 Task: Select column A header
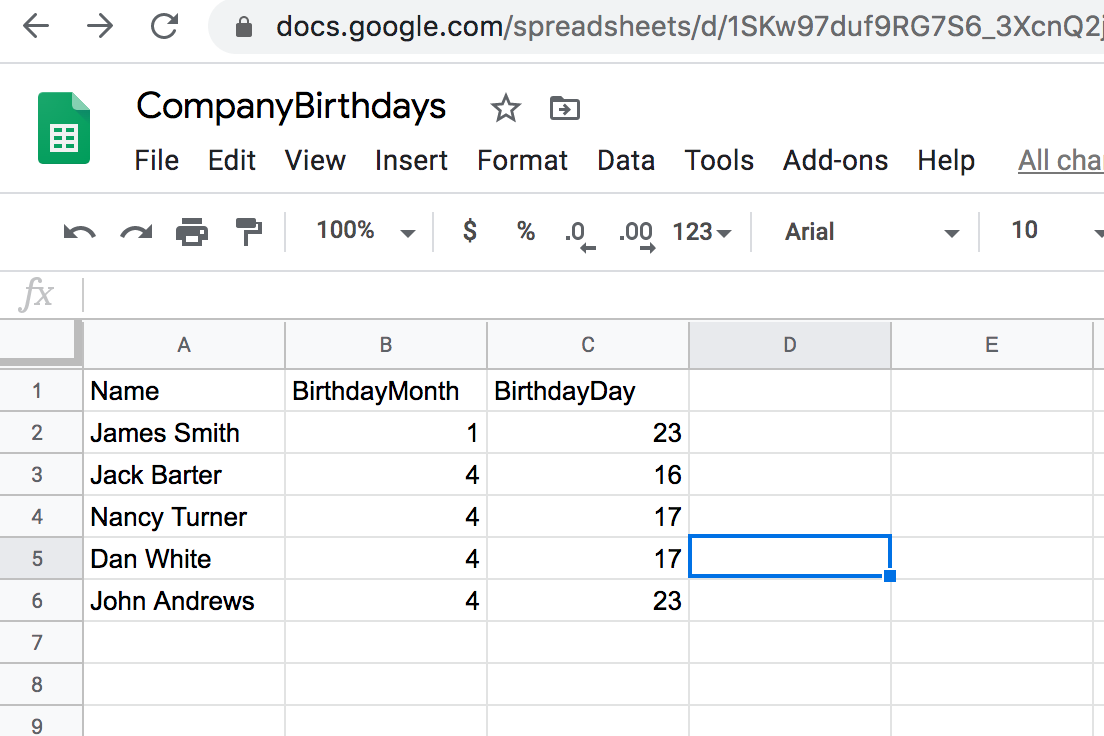coord(184,345)
